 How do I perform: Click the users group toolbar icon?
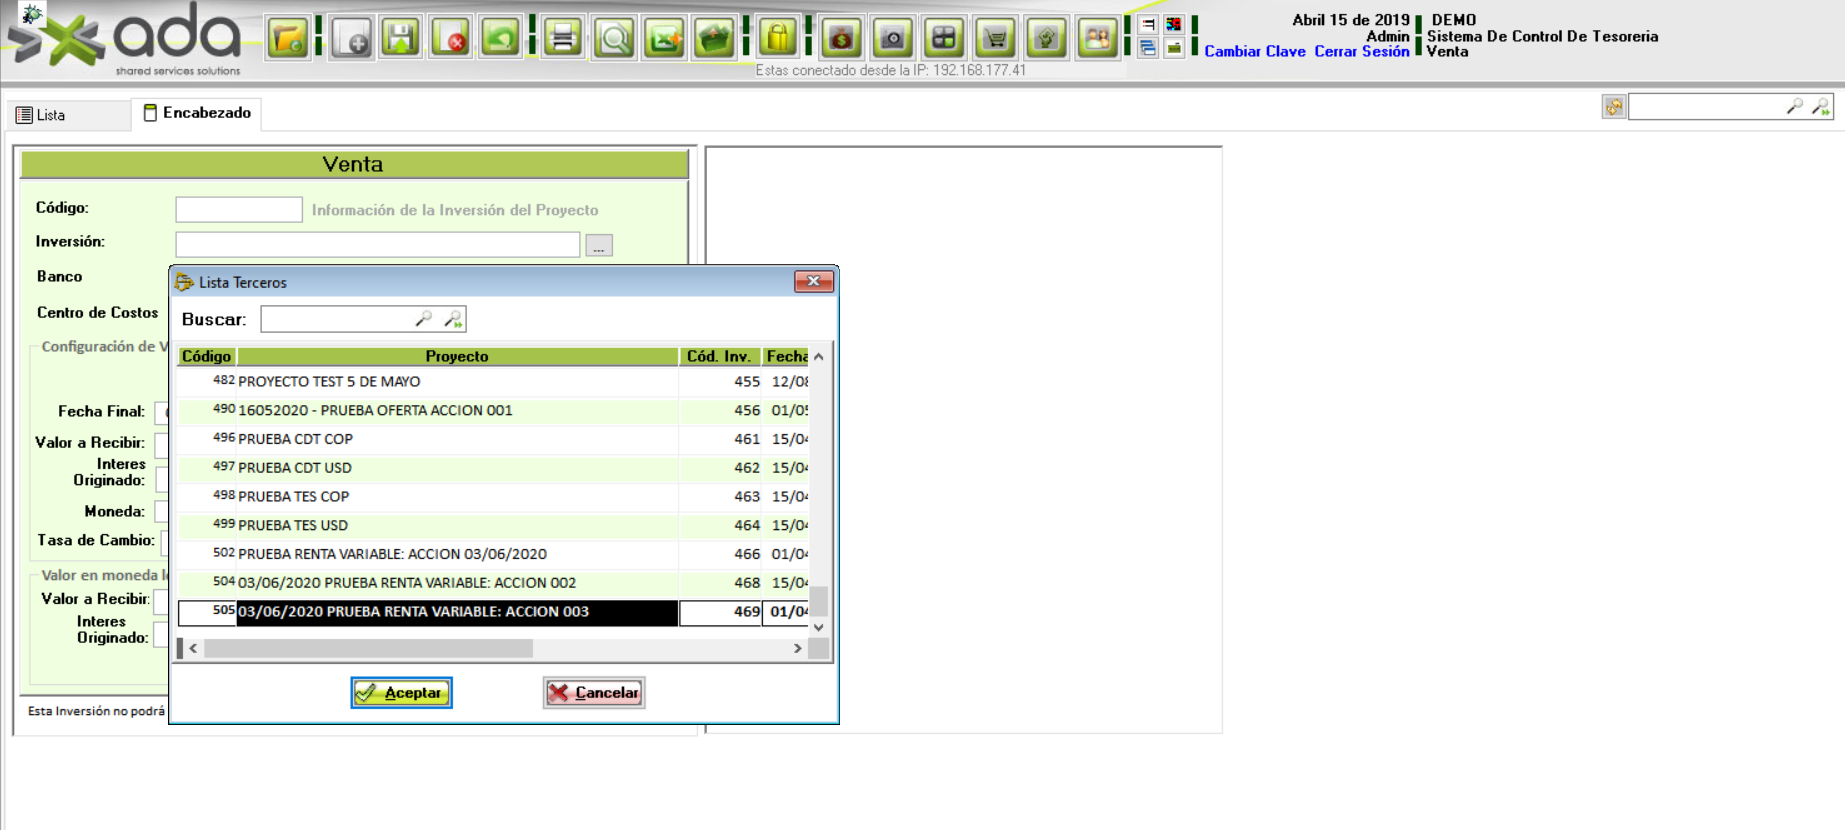(1097, 39)
